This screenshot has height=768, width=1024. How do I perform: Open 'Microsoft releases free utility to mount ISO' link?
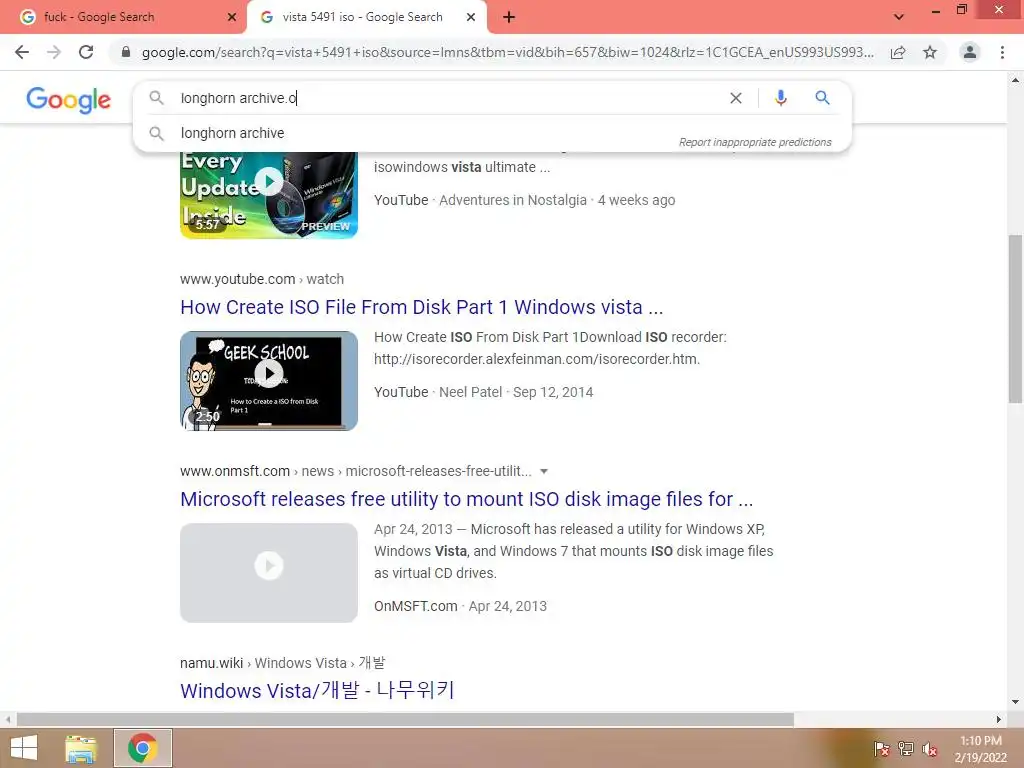pos(467,499)
